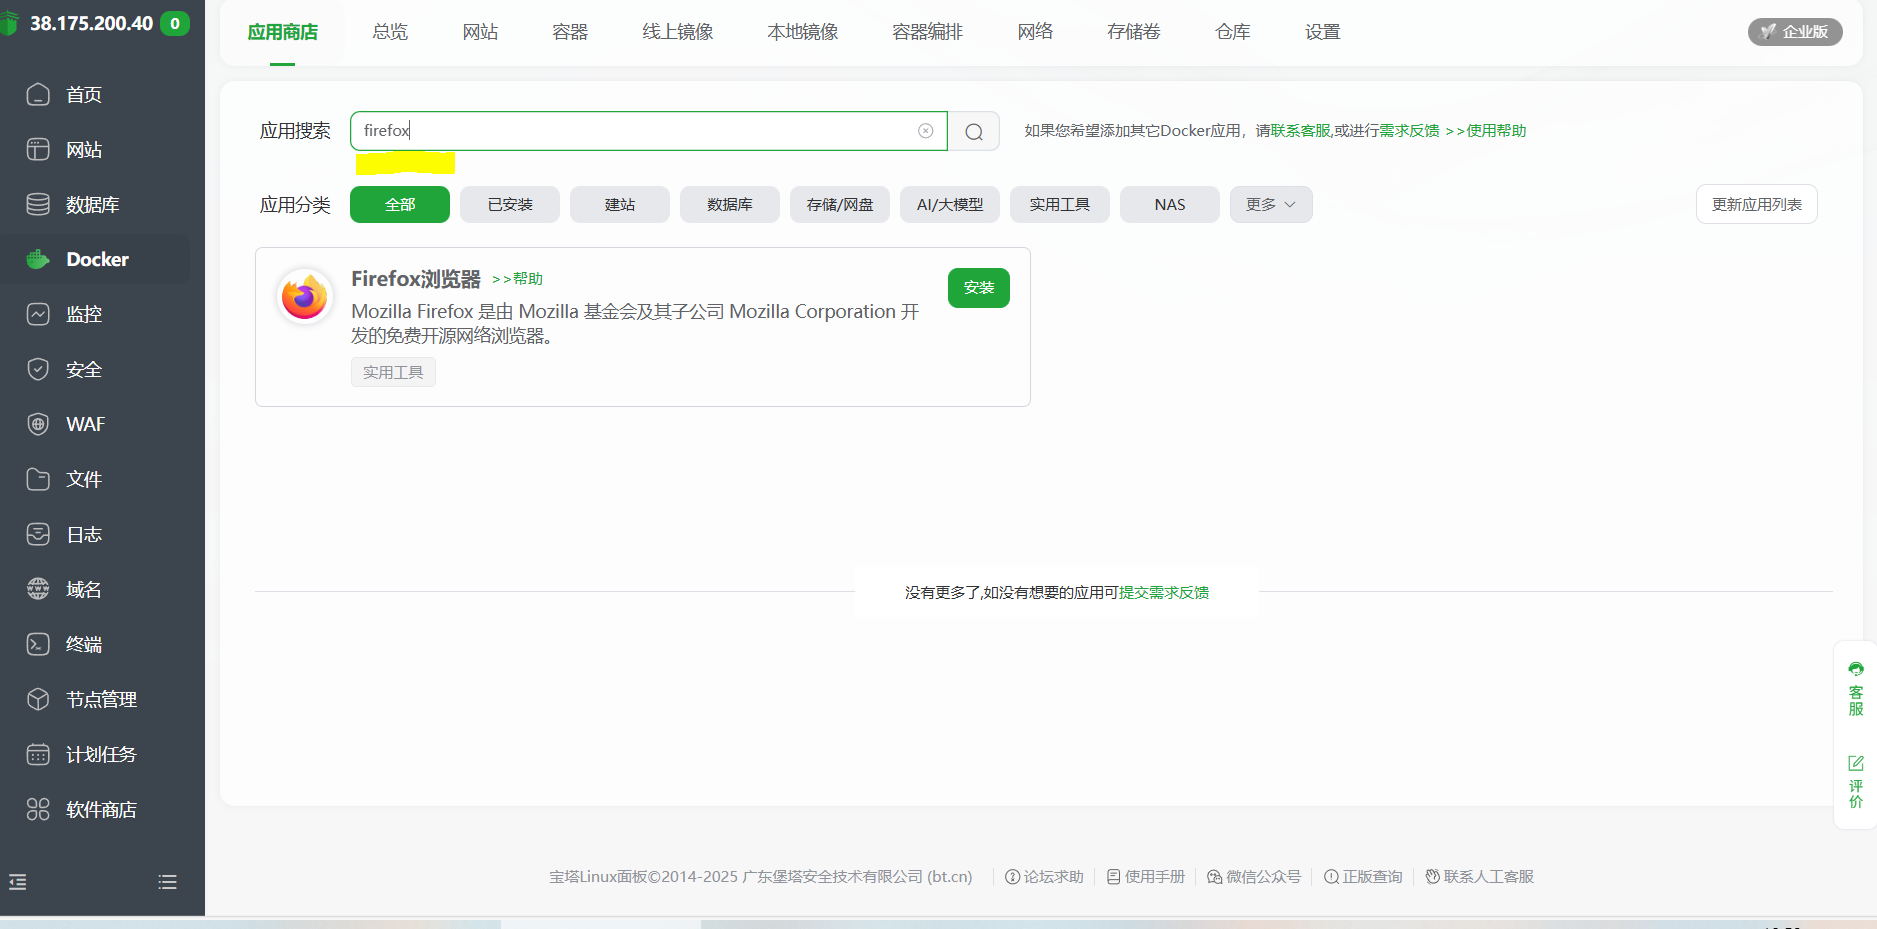Switch to the 本地镜像 tab

(x=802, y=32)
